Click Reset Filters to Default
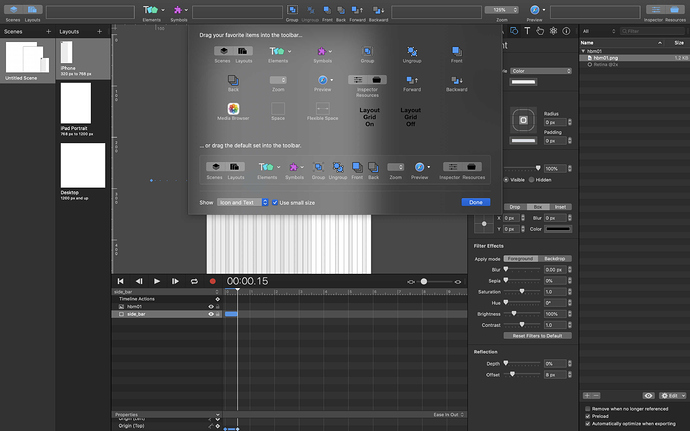 click(x=537, y=336)
